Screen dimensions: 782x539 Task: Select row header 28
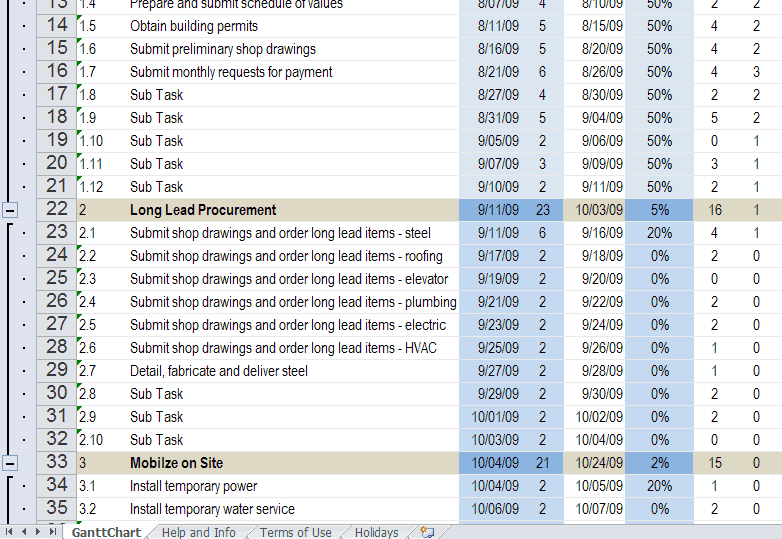pos(57,348)
